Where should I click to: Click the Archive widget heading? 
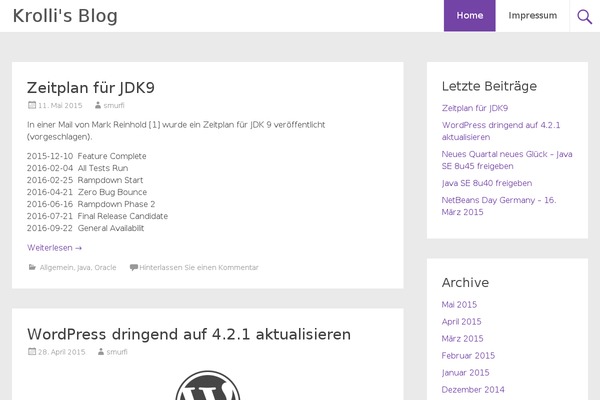click(465, 282)
